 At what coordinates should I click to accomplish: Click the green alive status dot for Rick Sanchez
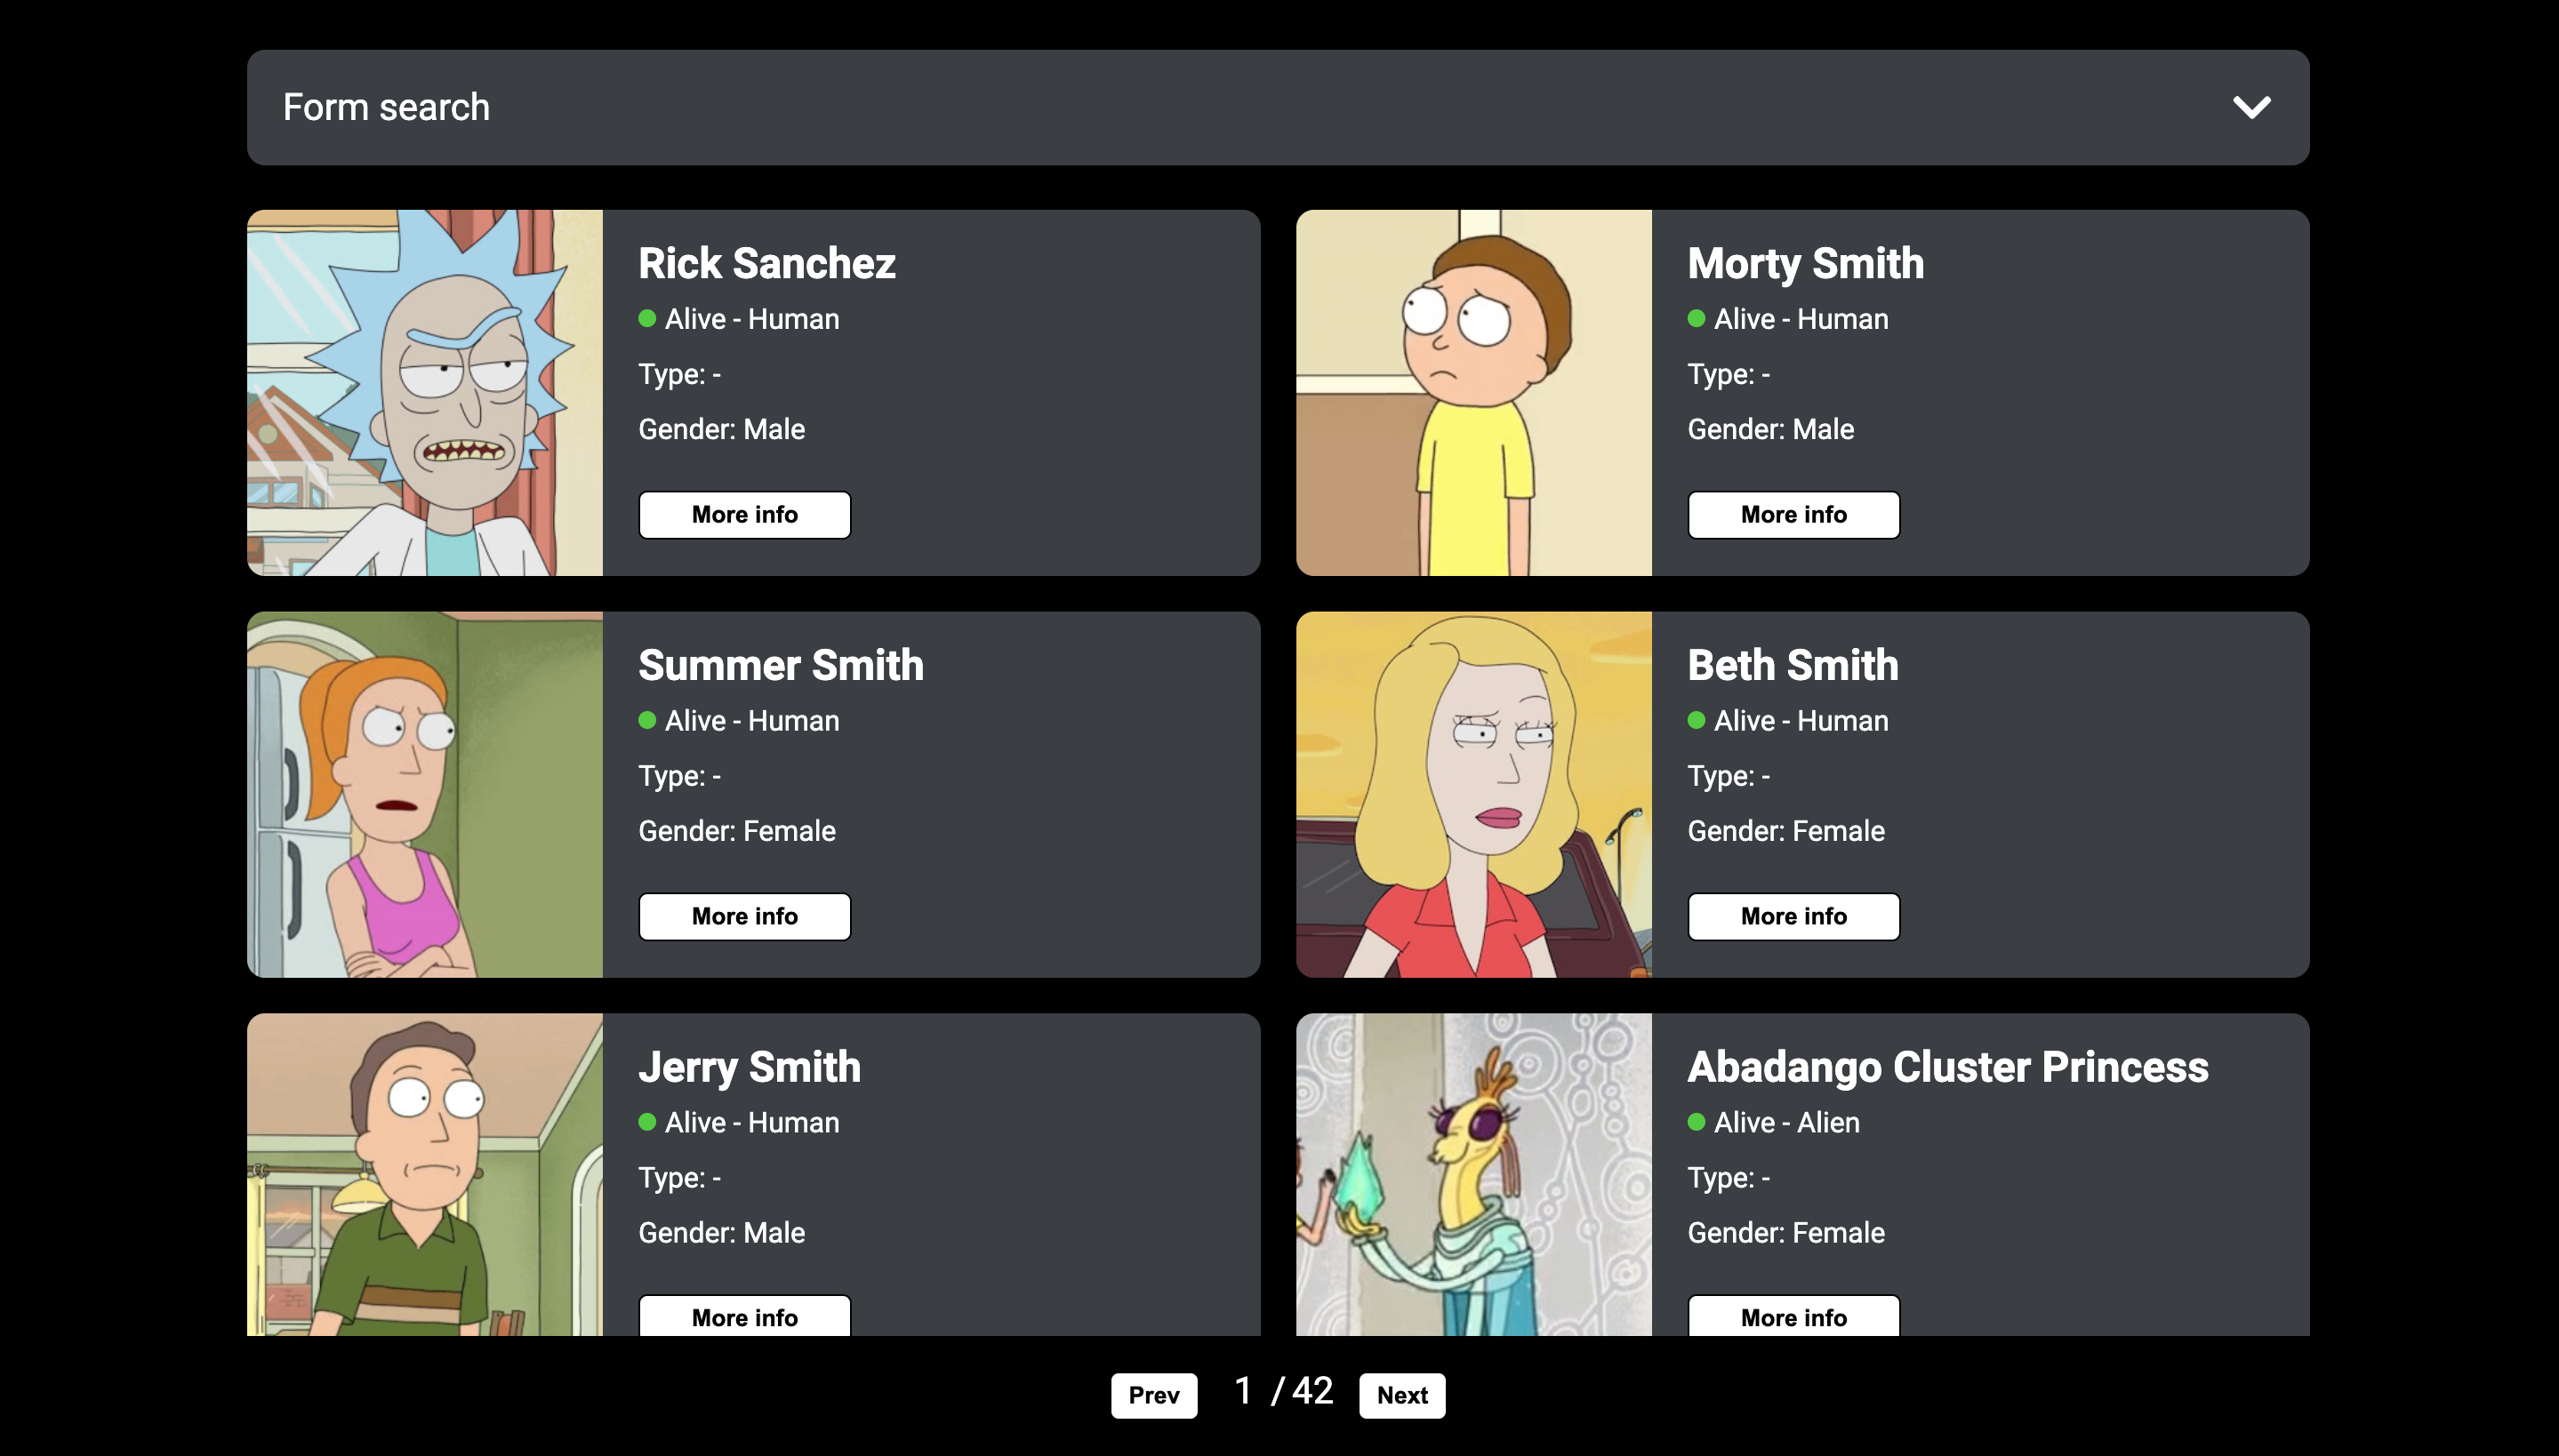(647, 319)
